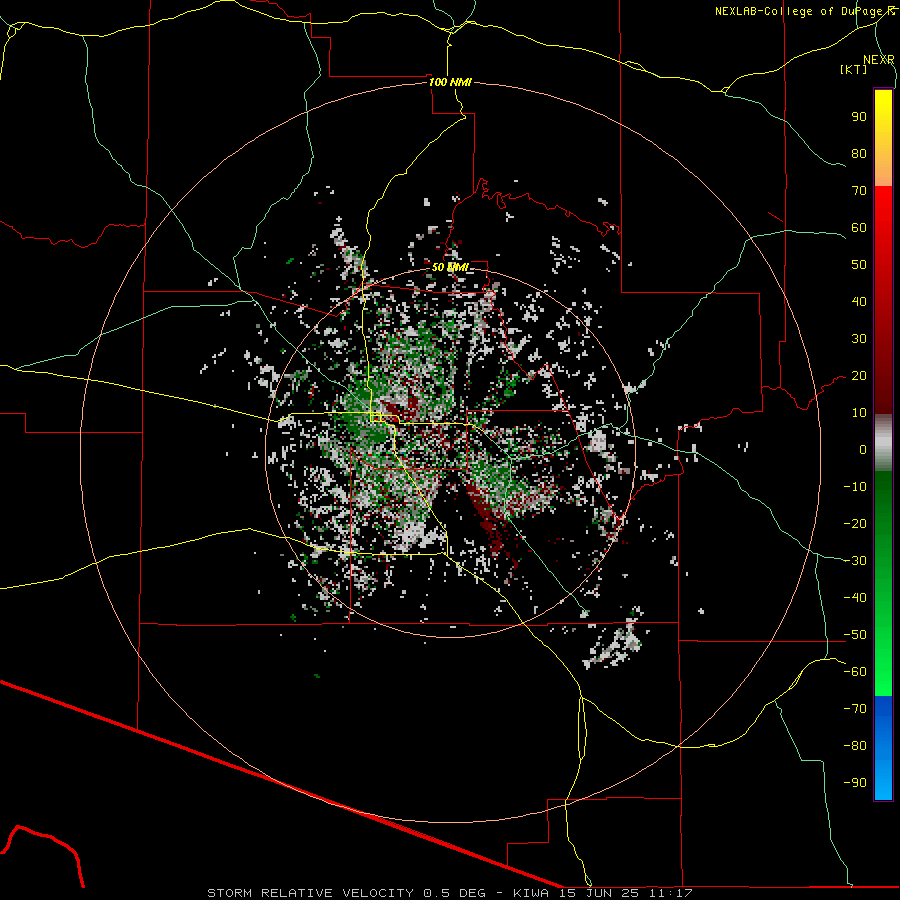Select the 80 knot scale label
The image size is (900, 900).
(x=859, y=154)
